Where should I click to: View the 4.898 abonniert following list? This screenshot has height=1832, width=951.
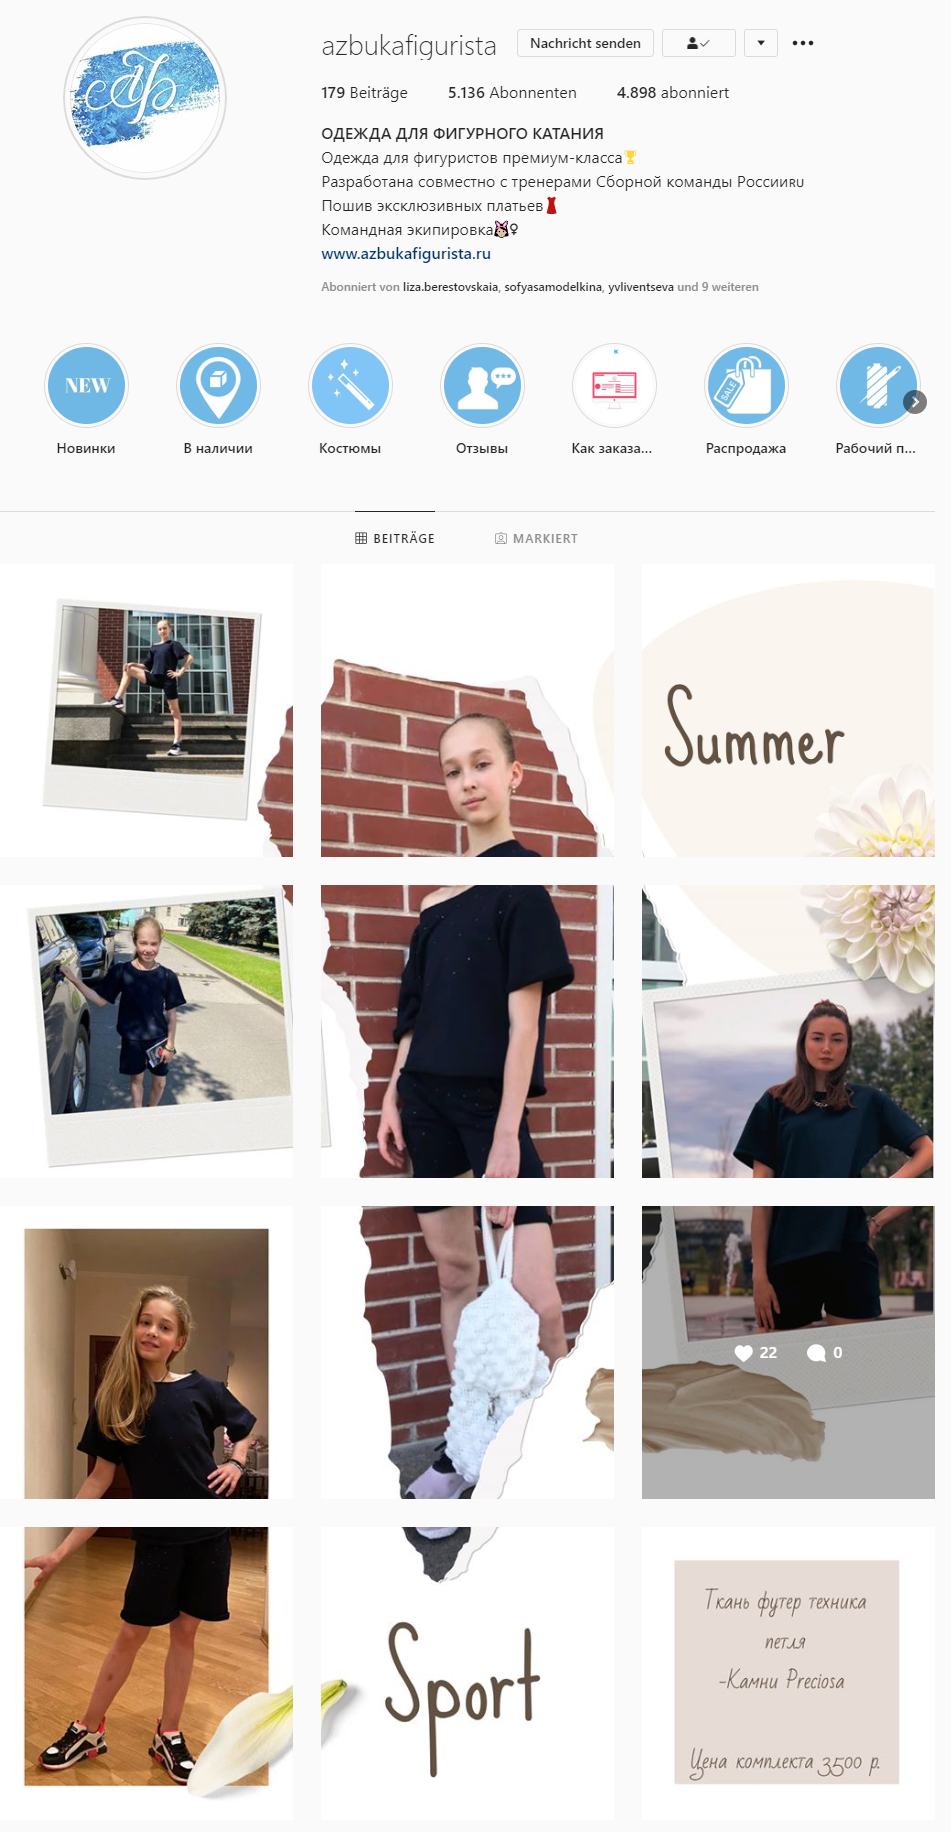point(673,93)
